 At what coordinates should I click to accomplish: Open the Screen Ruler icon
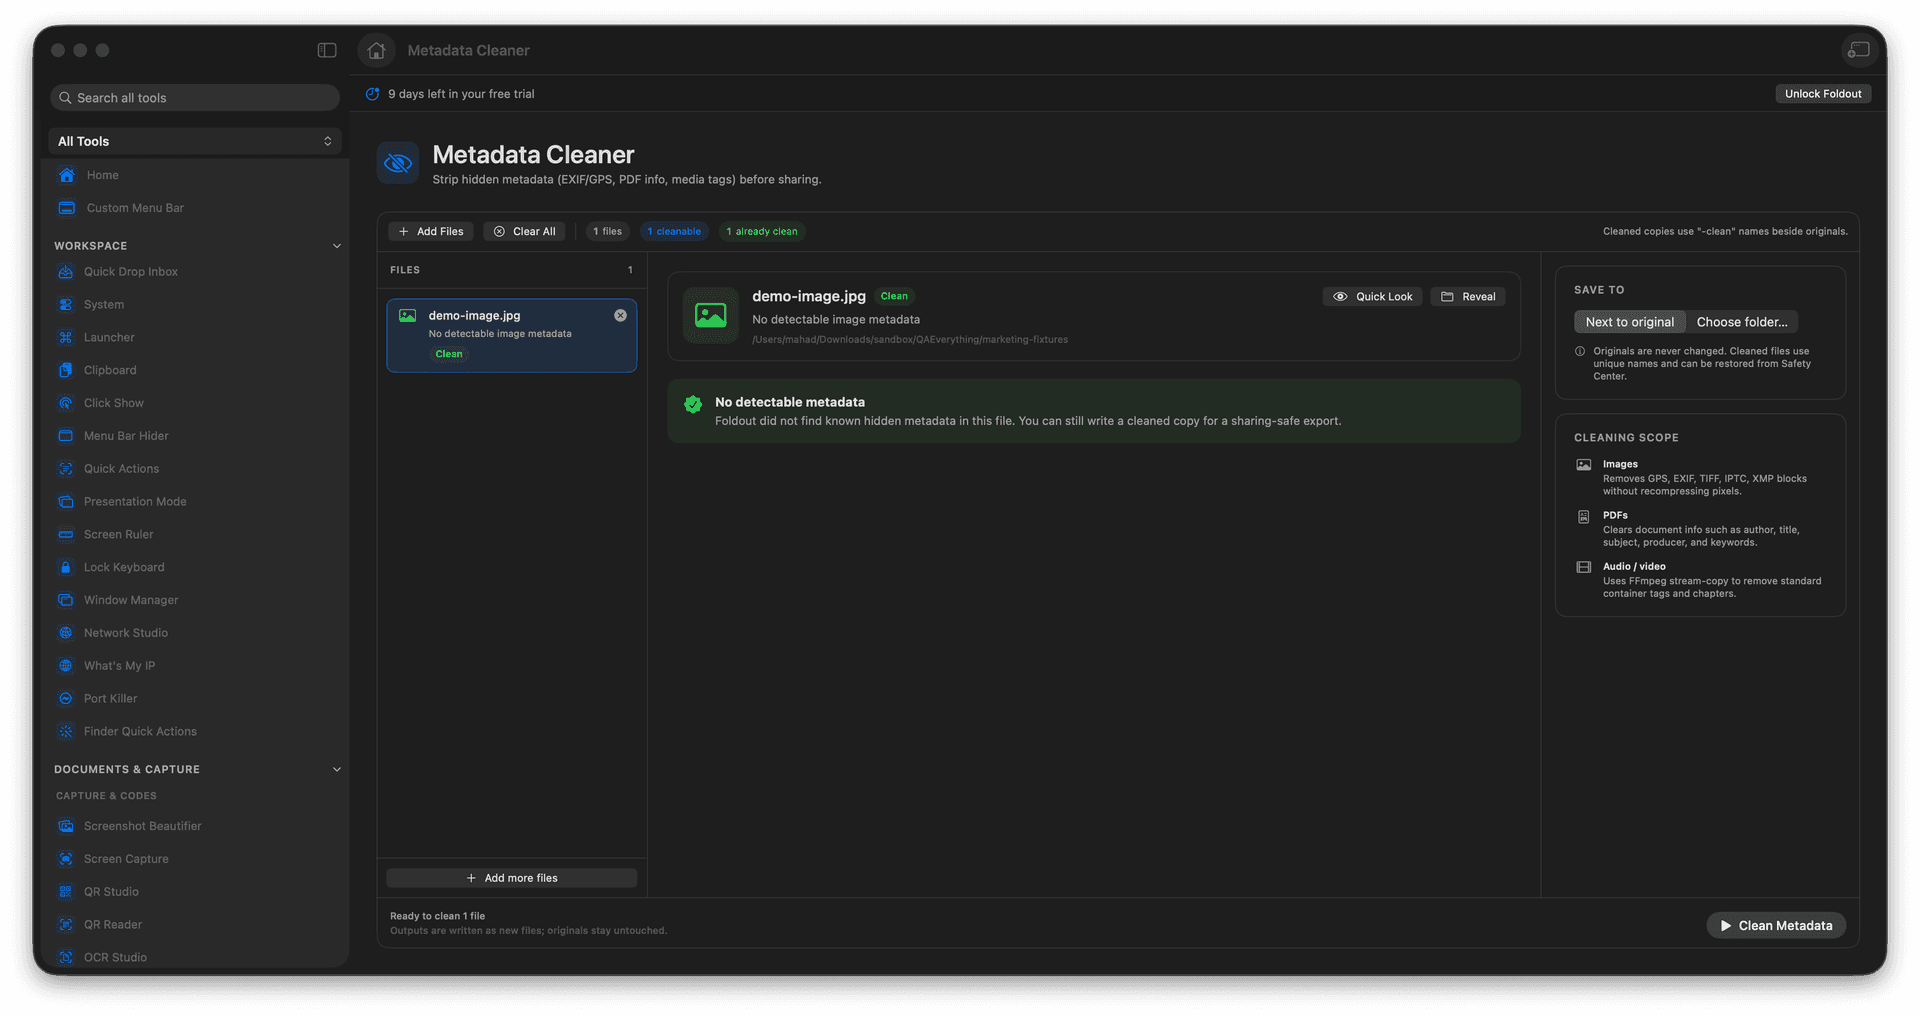pyautogui.click(x=66, y=535)
